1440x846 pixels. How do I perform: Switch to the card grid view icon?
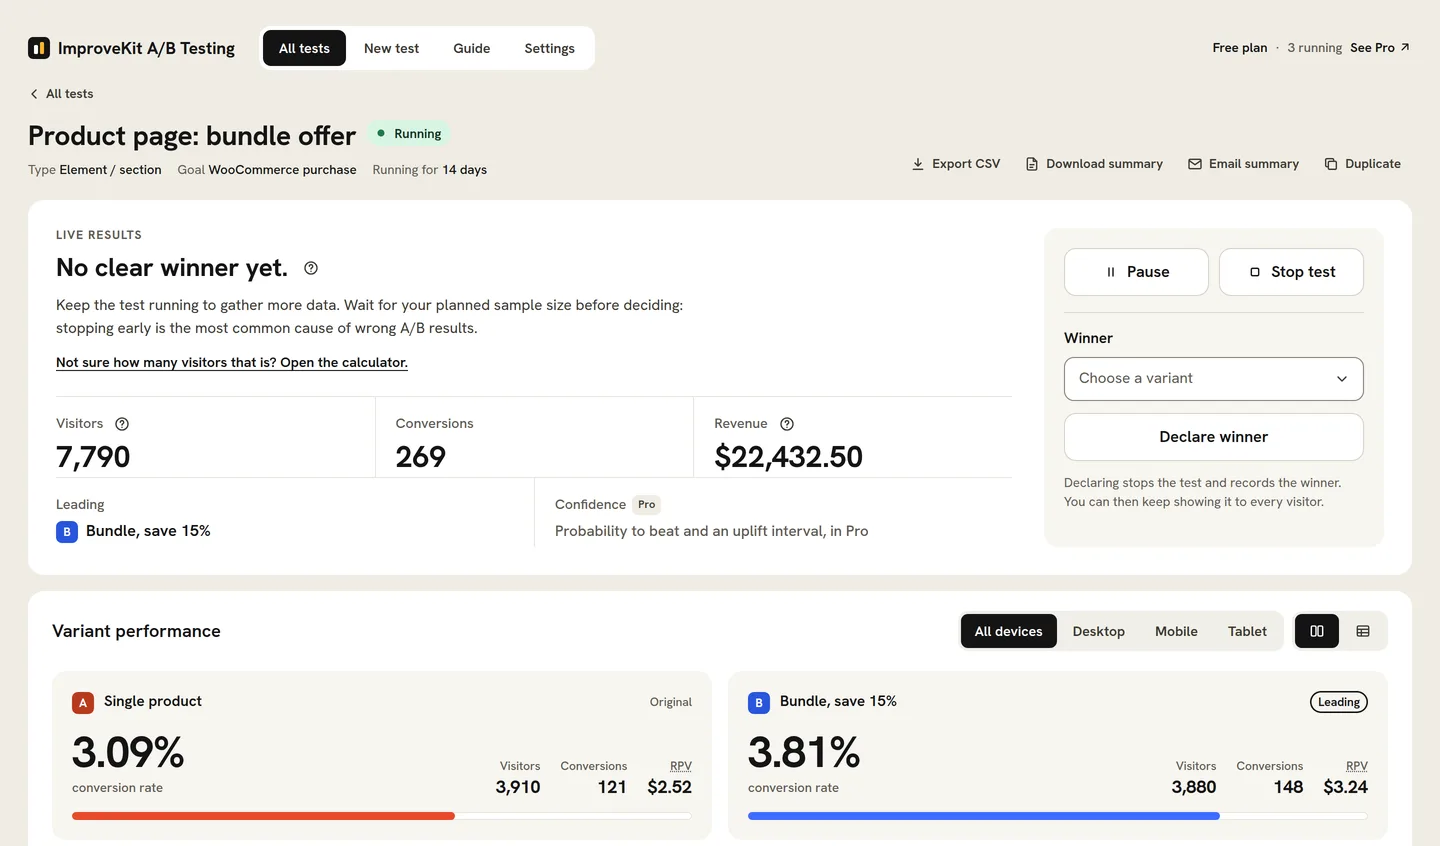click(x=1317, y=631)
